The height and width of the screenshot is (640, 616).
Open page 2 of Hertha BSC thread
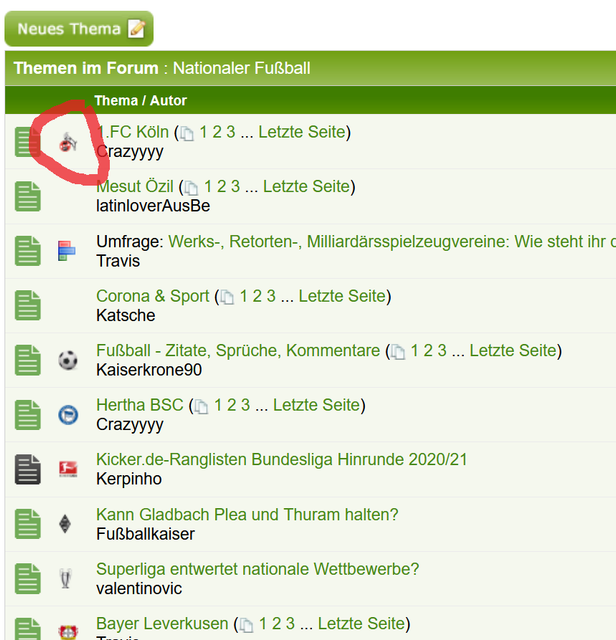coord(232,405)
